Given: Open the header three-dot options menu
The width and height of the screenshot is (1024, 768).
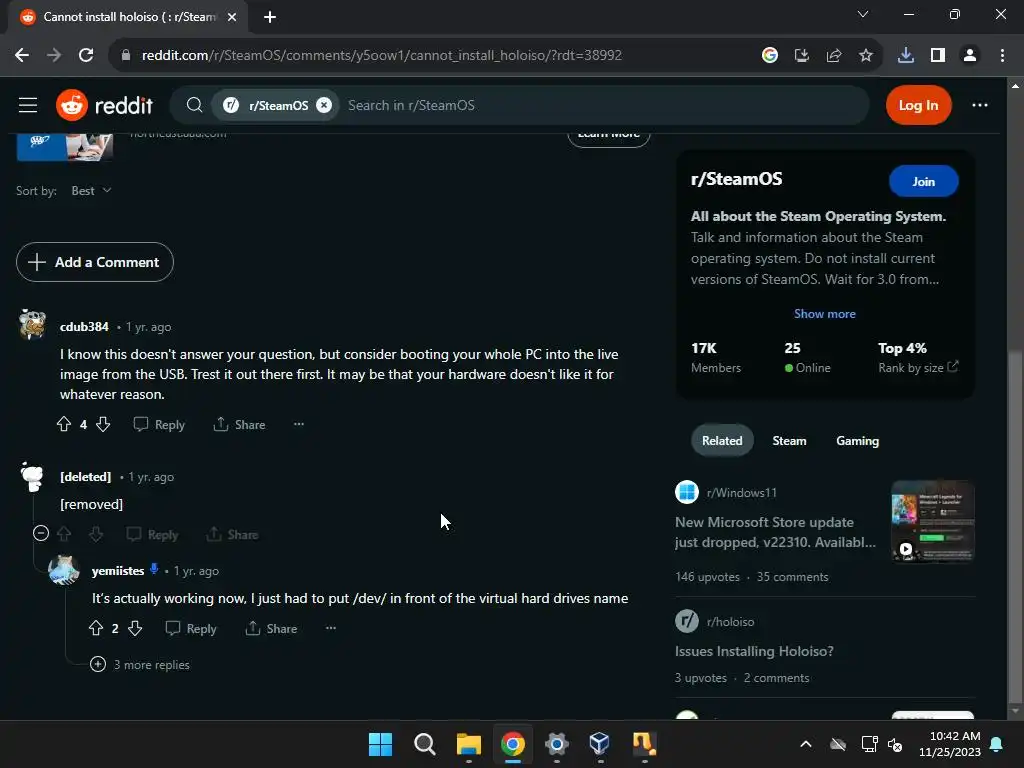Looking at the screenshot, I should click(980, 105).
